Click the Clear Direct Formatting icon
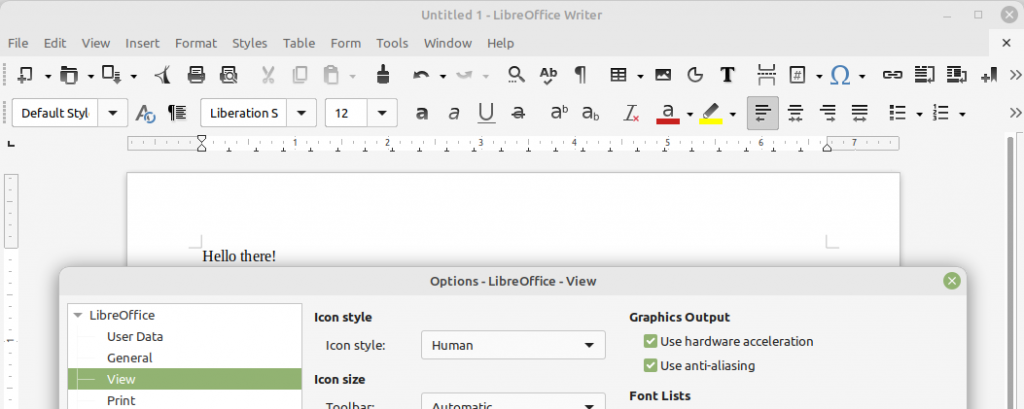1024x409 pixels. tap(631, 113)
